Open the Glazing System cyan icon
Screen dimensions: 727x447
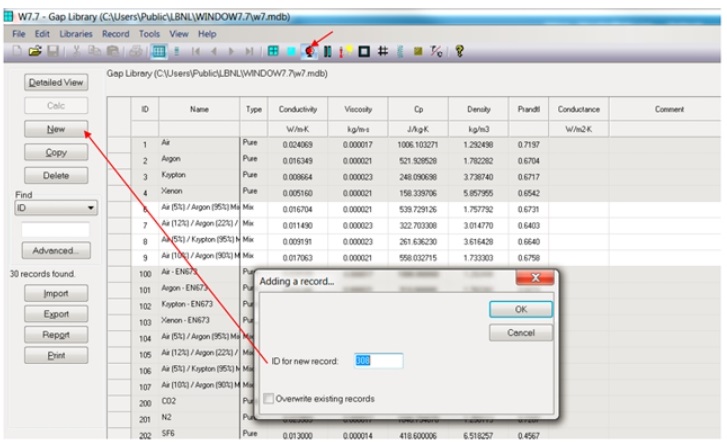291,51
